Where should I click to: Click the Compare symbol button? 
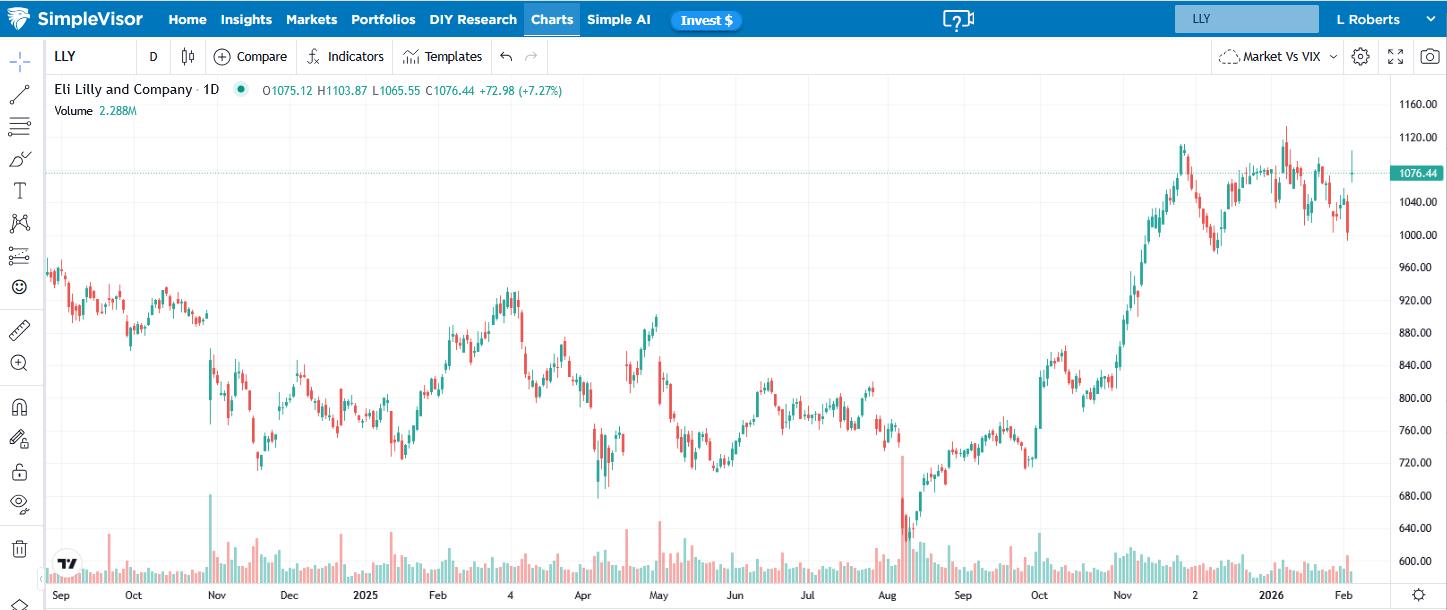point(250,57)
